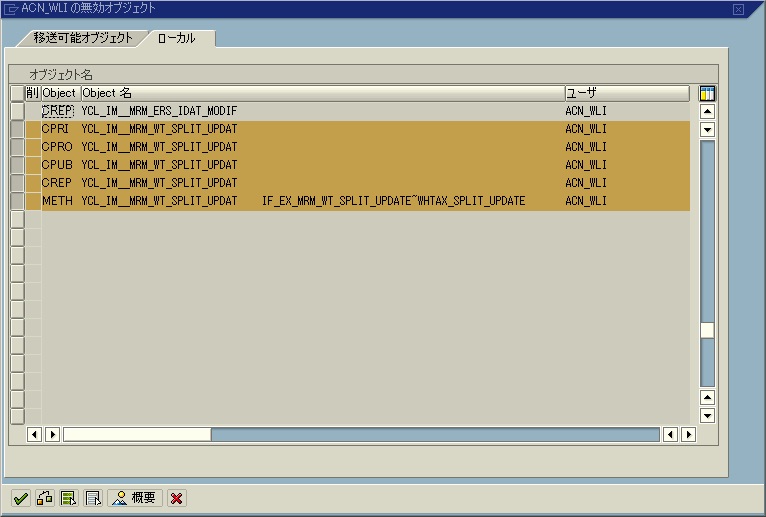Image resolution: width=766 pixels, height=517 pixels.
Task: Click the CPRI object type cell
Action: (x=55, y=129)
